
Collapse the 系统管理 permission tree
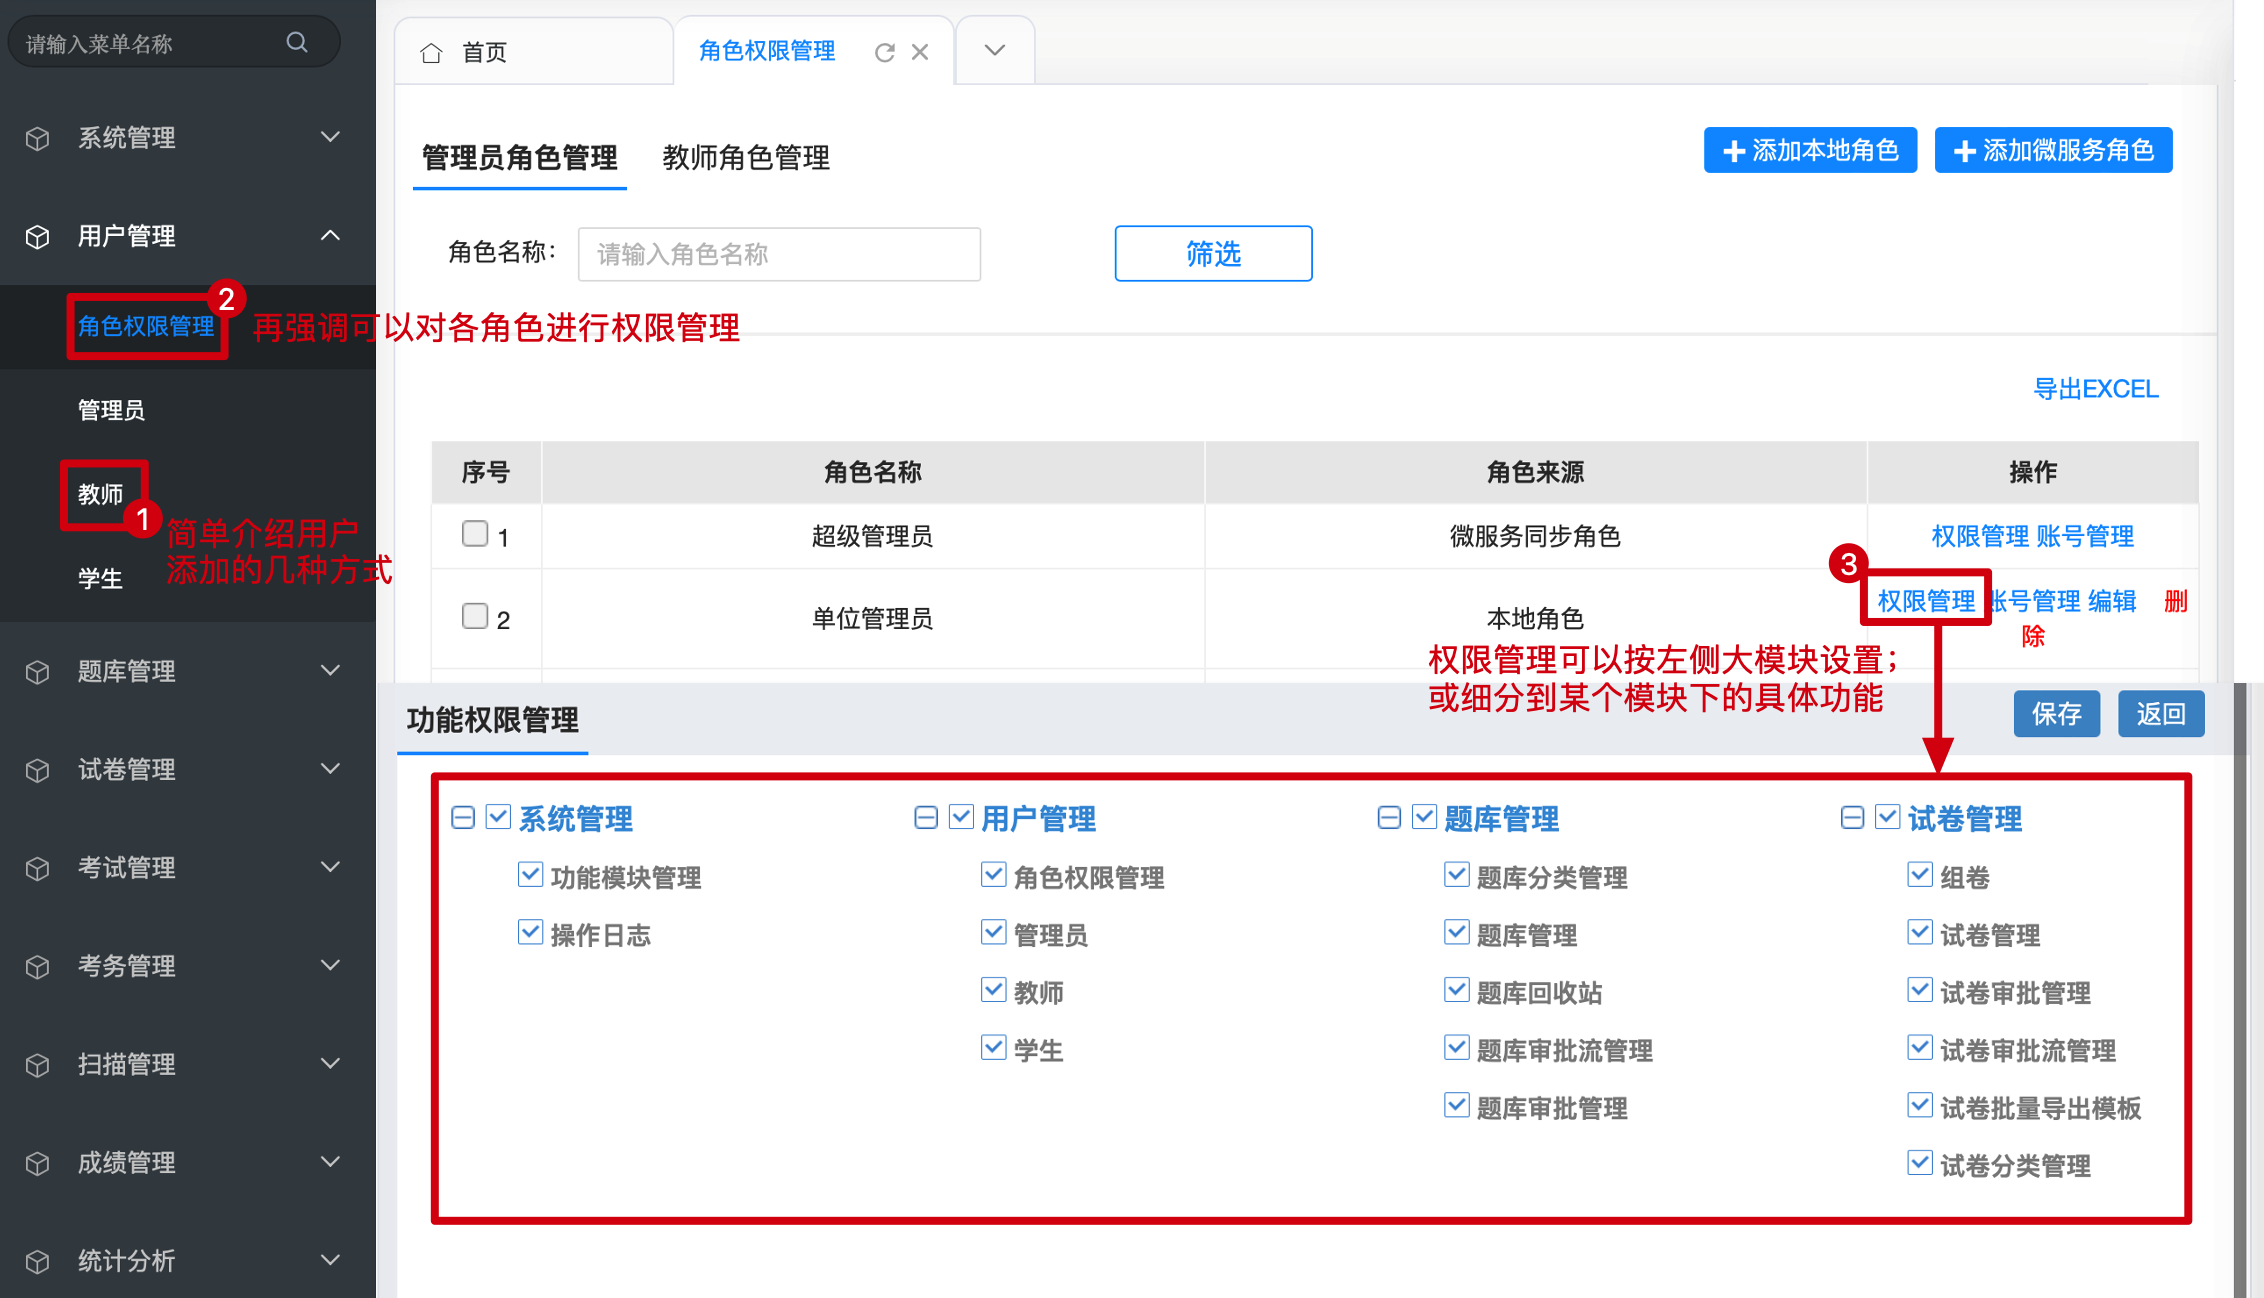pos(463,818)
